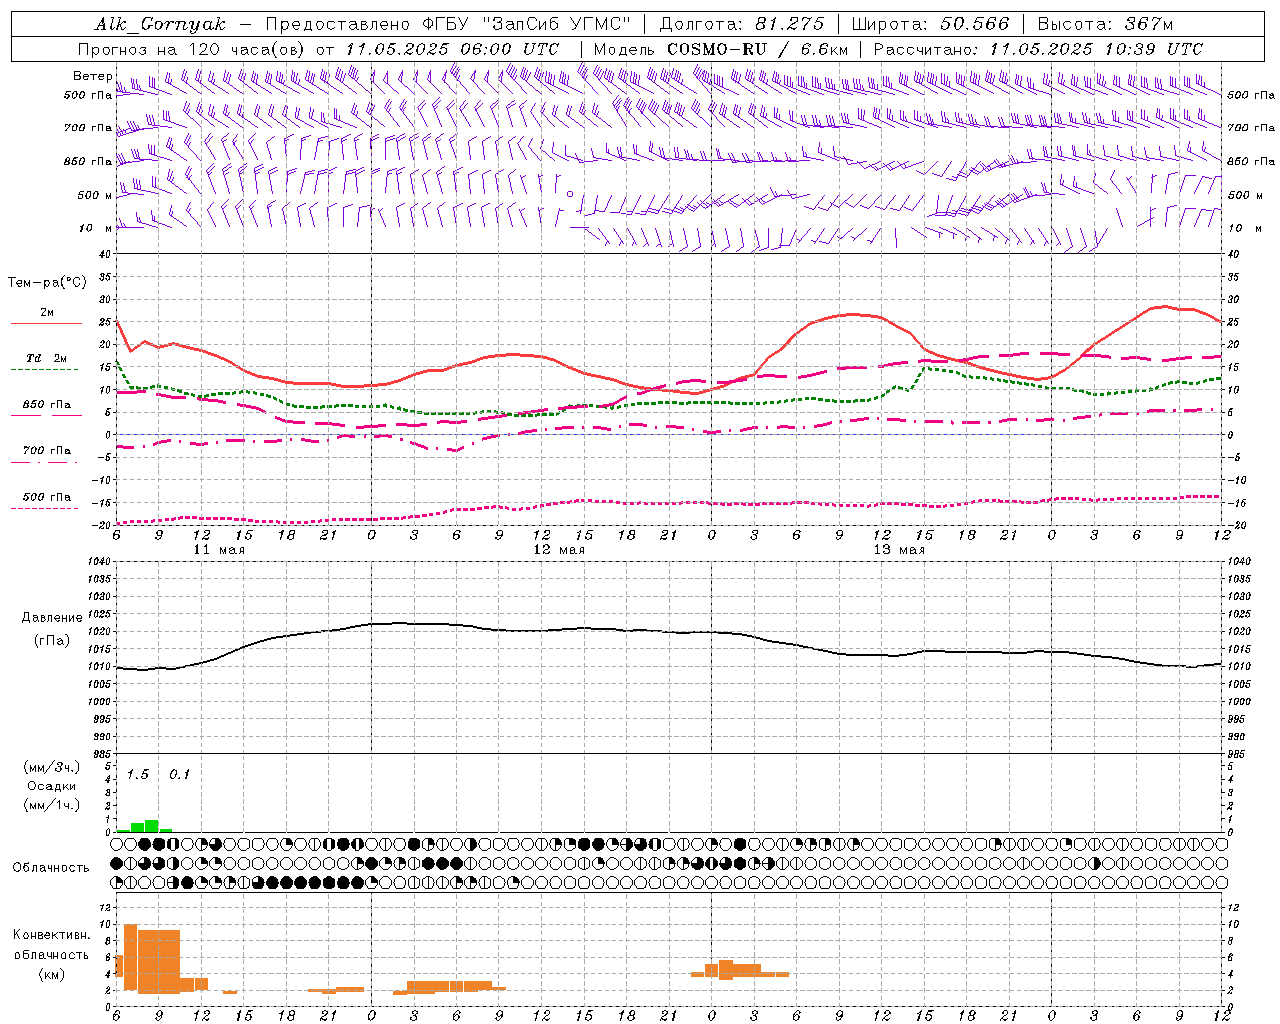Click the Тем-ра(°C) temperature axis label
Viewport: 1280px width, 1024px height.
(47, 283)
